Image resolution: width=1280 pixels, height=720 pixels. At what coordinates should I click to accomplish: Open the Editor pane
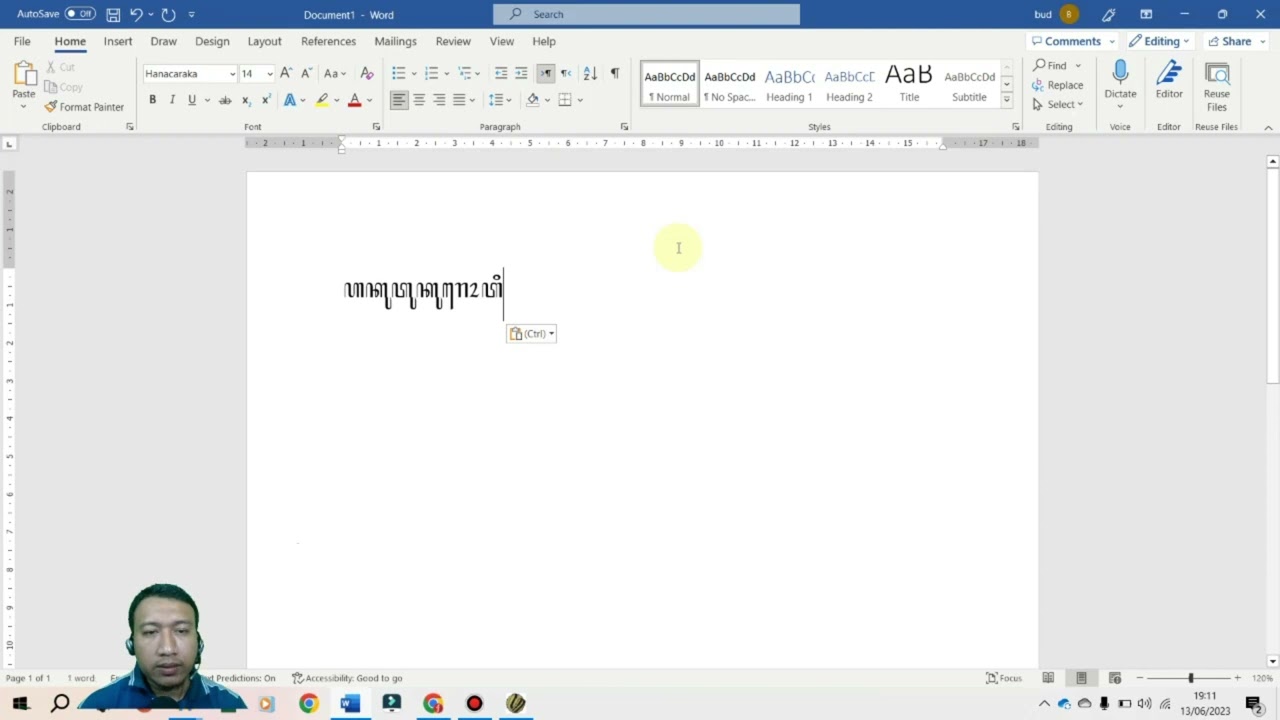1169,80
